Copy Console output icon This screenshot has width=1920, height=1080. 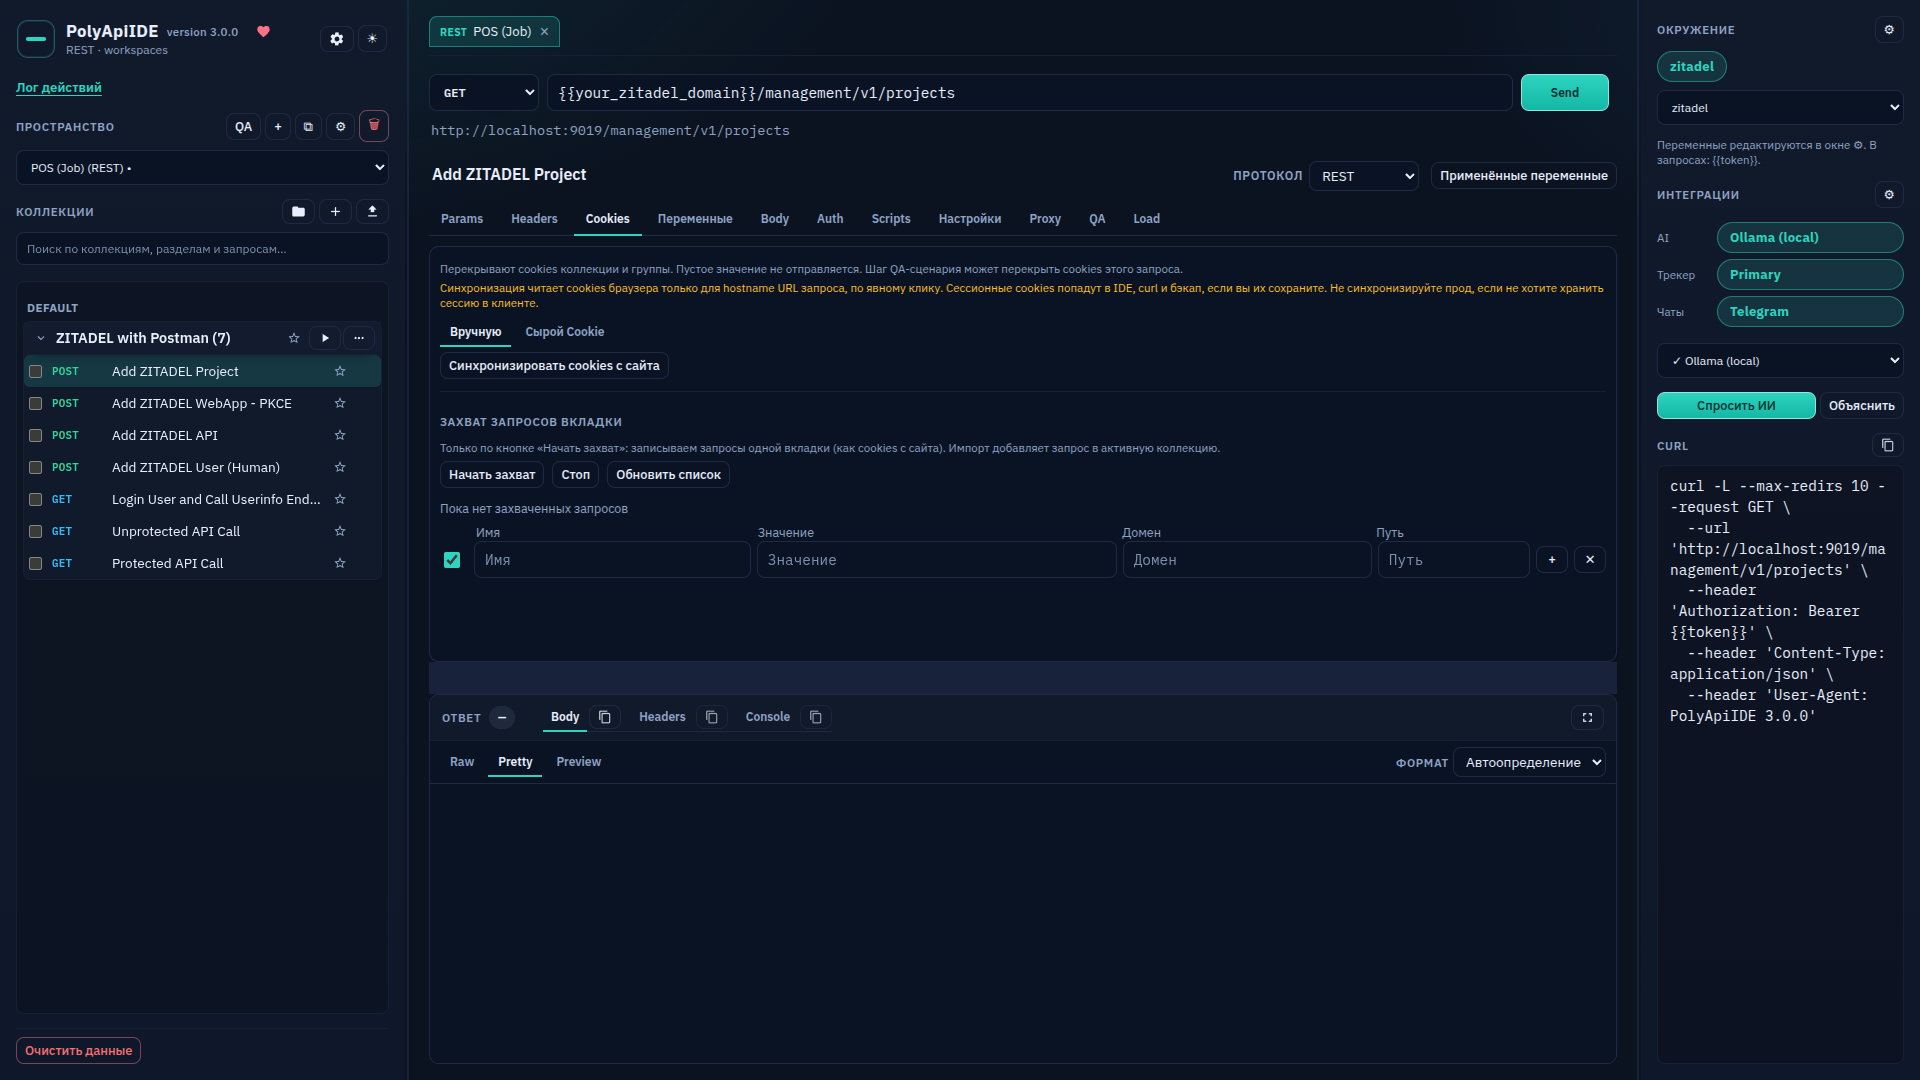click(816, 717)
